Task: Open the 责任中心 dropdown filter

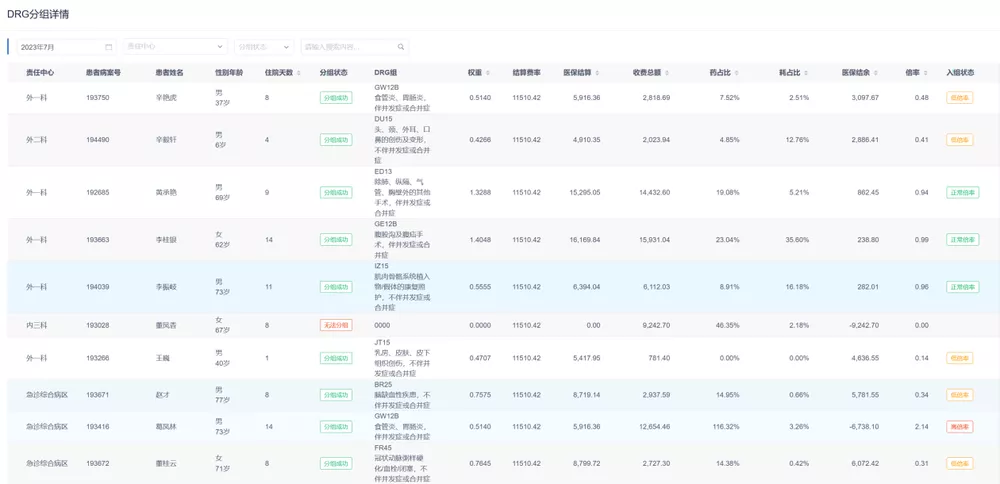Action: pos(176,47)
